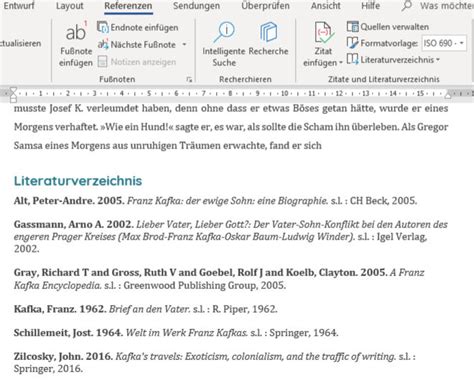474x390 pixels.
Task: Jump to next footnote via Nächste Fußnote
Action: (137, 45)
